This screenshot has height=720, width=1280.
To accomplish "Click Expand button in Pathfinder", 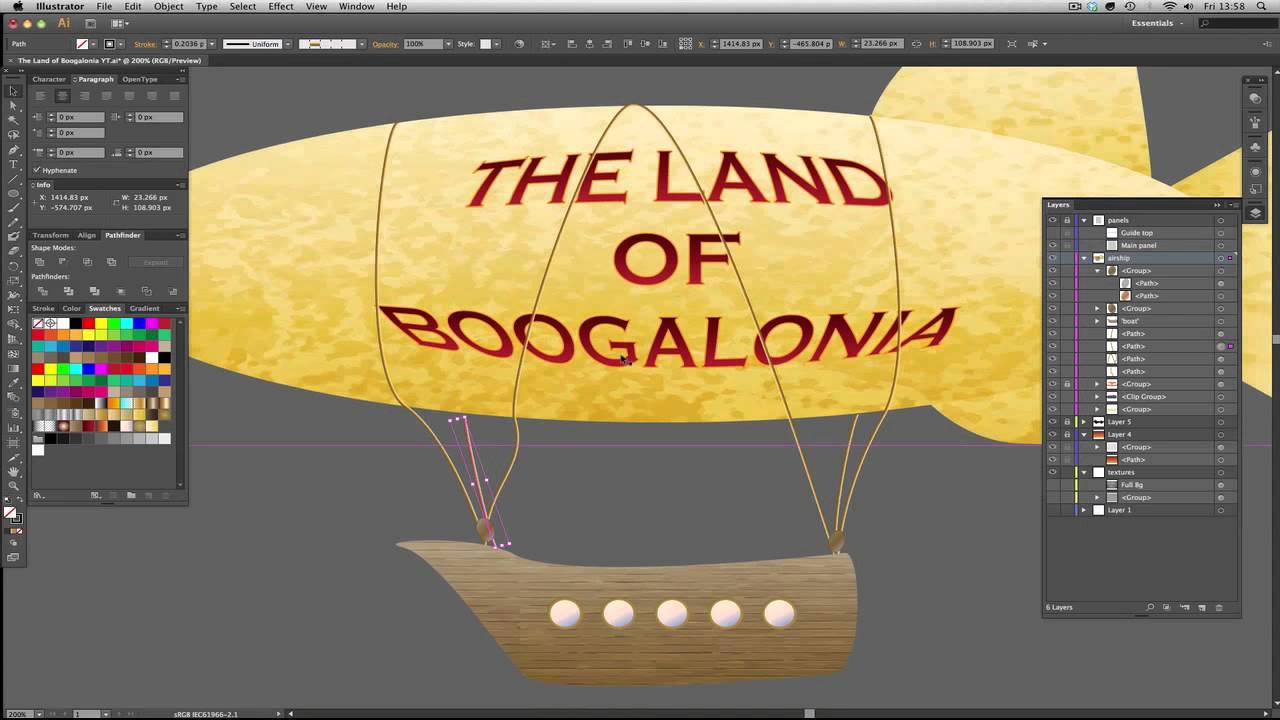I will tap(156, 262).
